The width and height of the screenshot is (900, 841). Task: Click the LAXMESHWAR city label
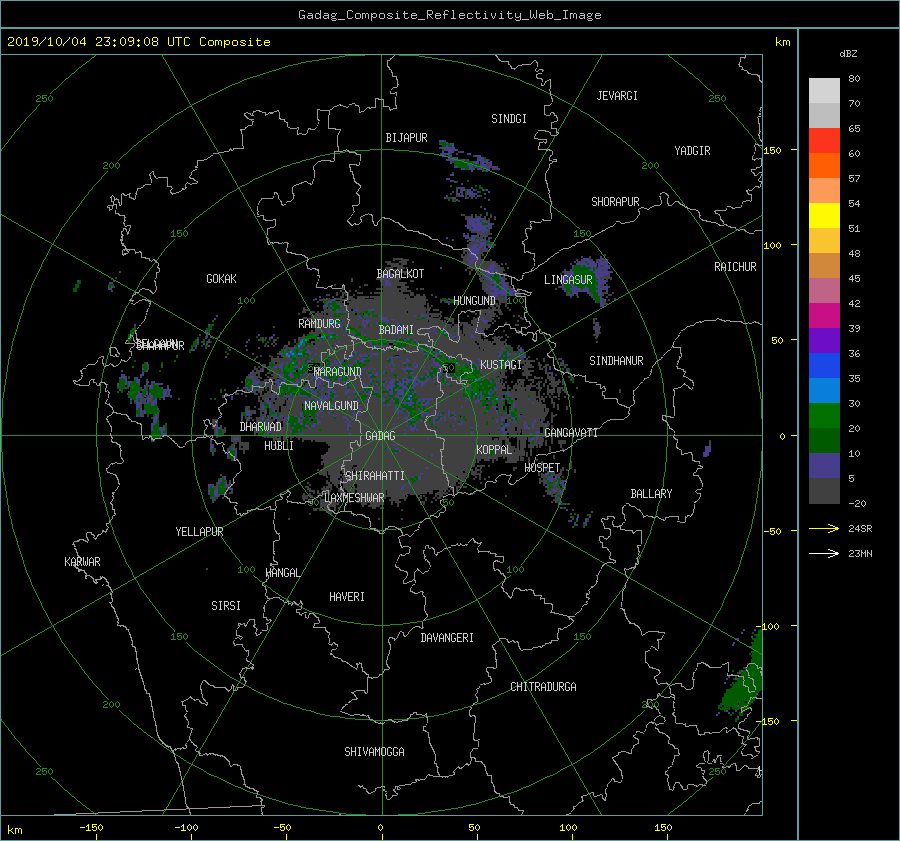tap(354, 498)
